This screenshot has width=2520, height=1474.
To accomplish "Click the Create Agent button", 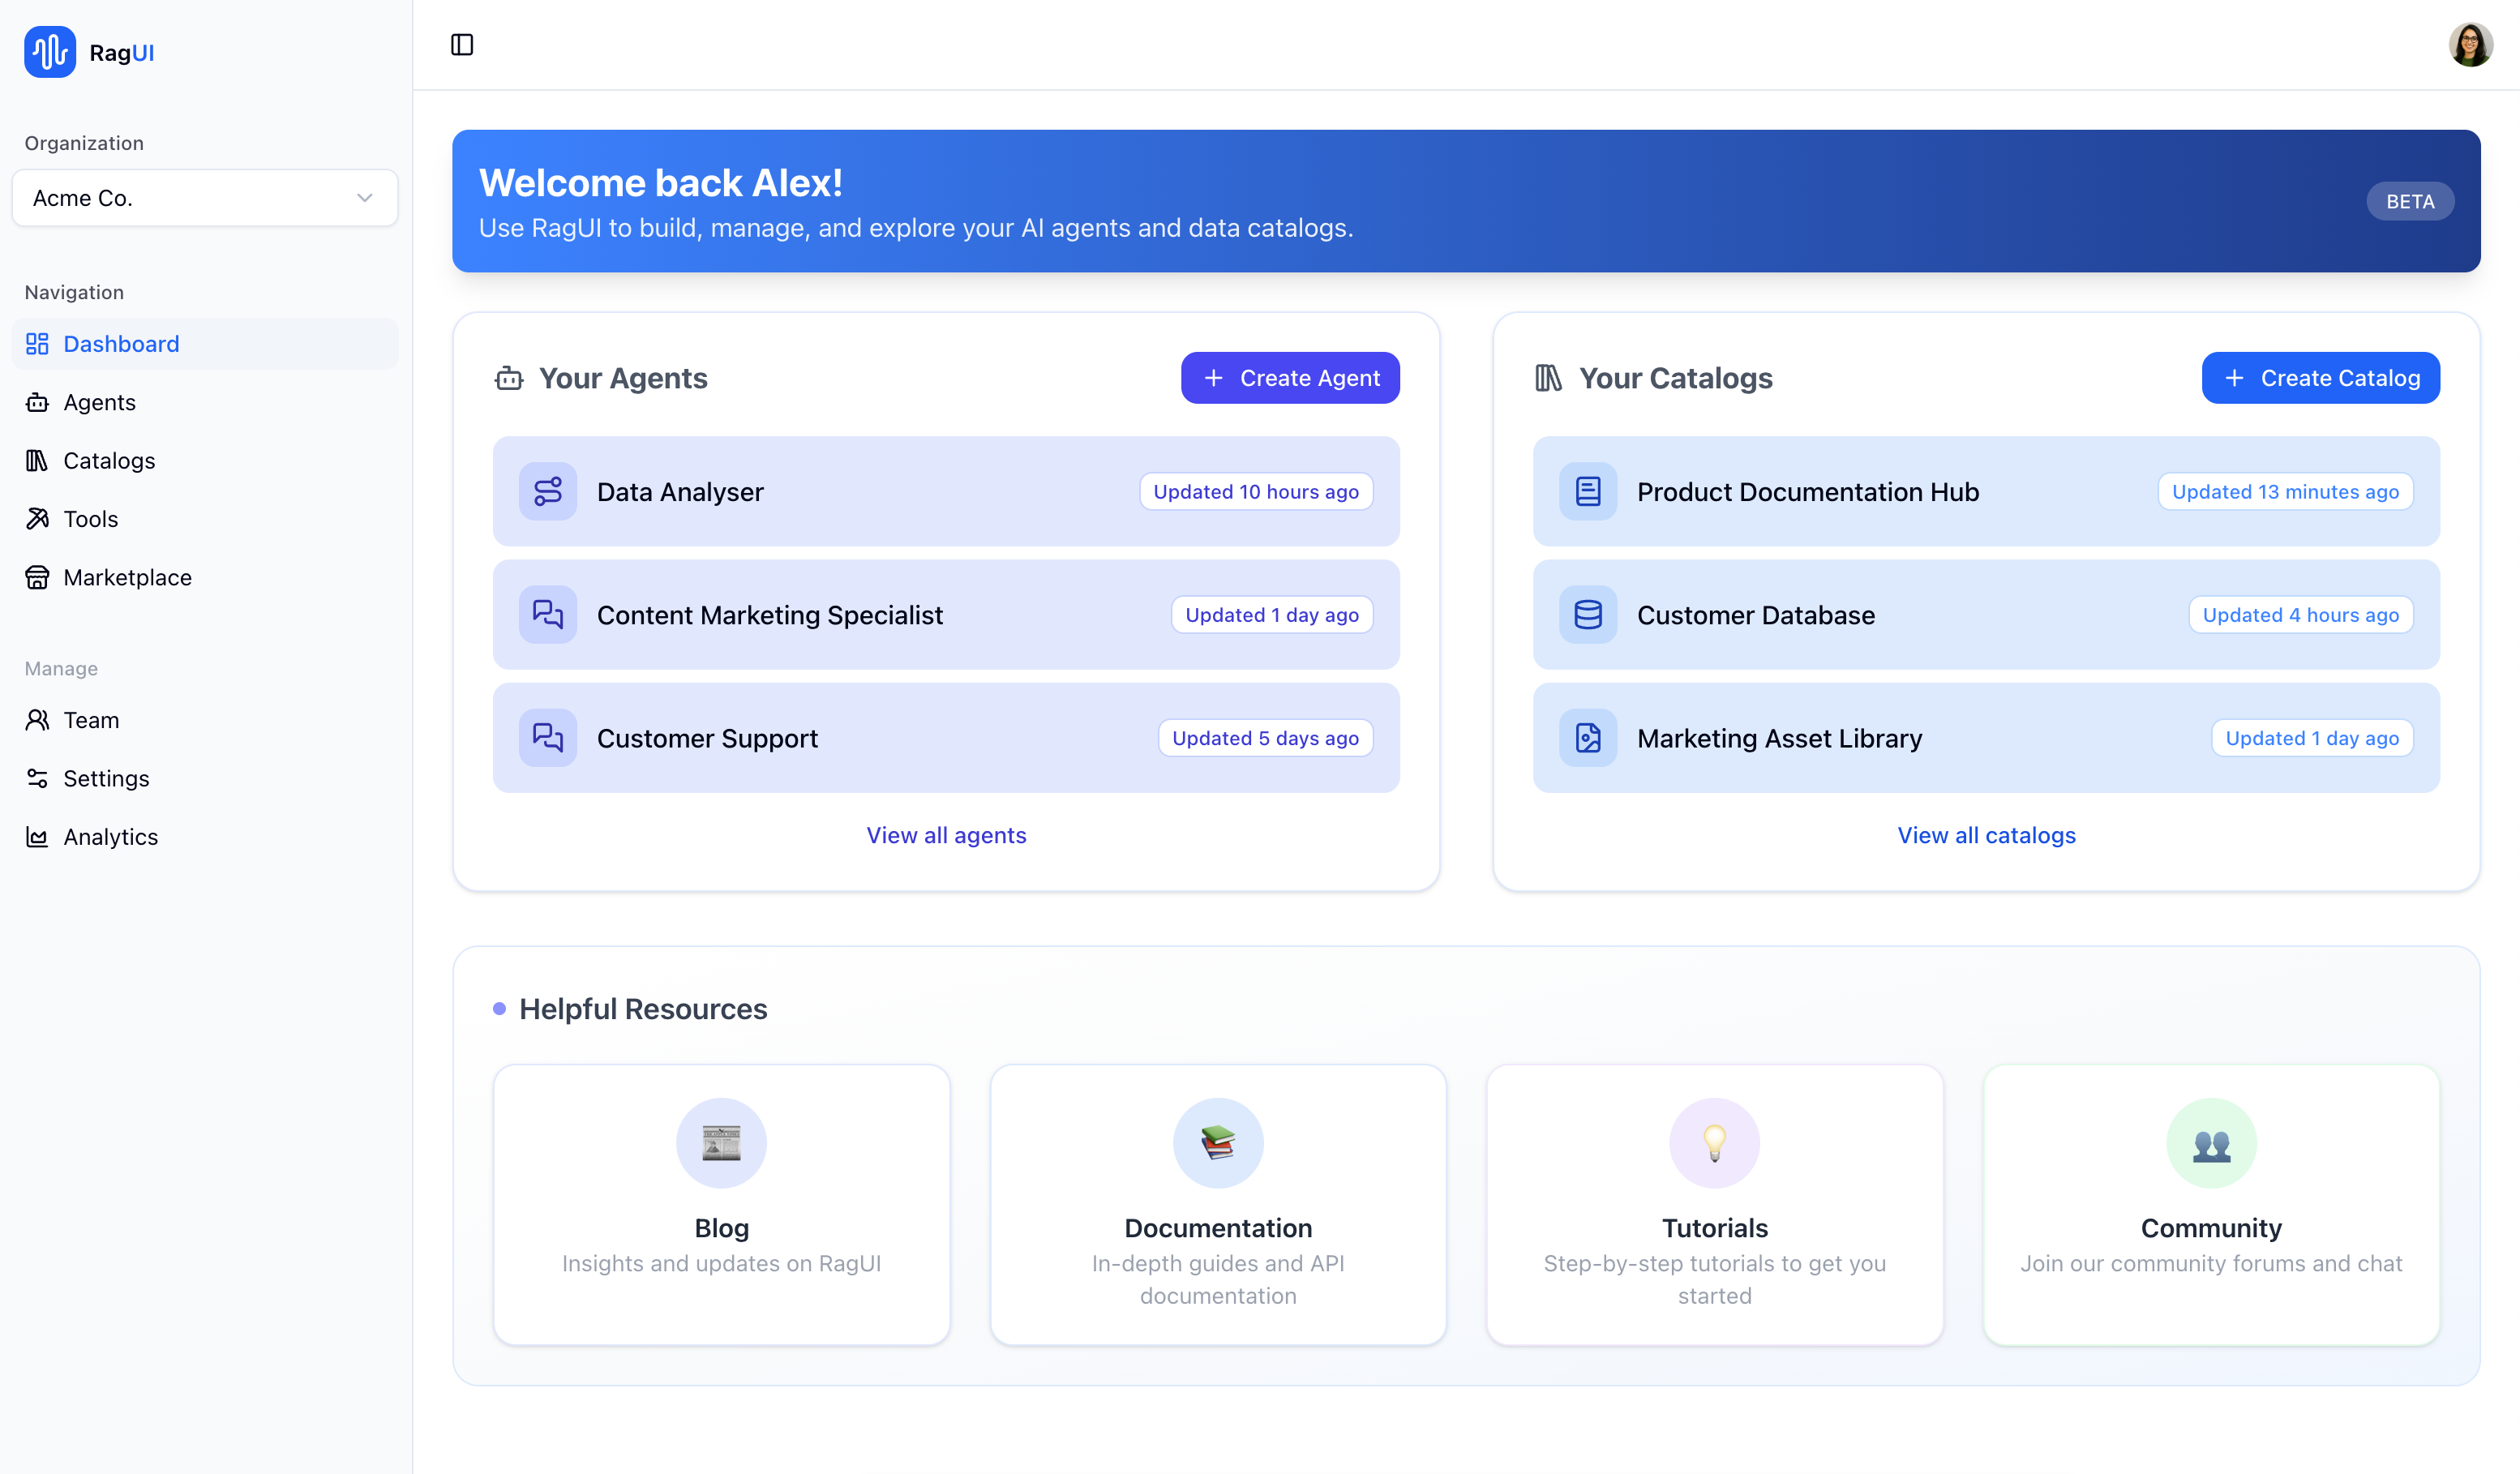I will (1290, 377).
